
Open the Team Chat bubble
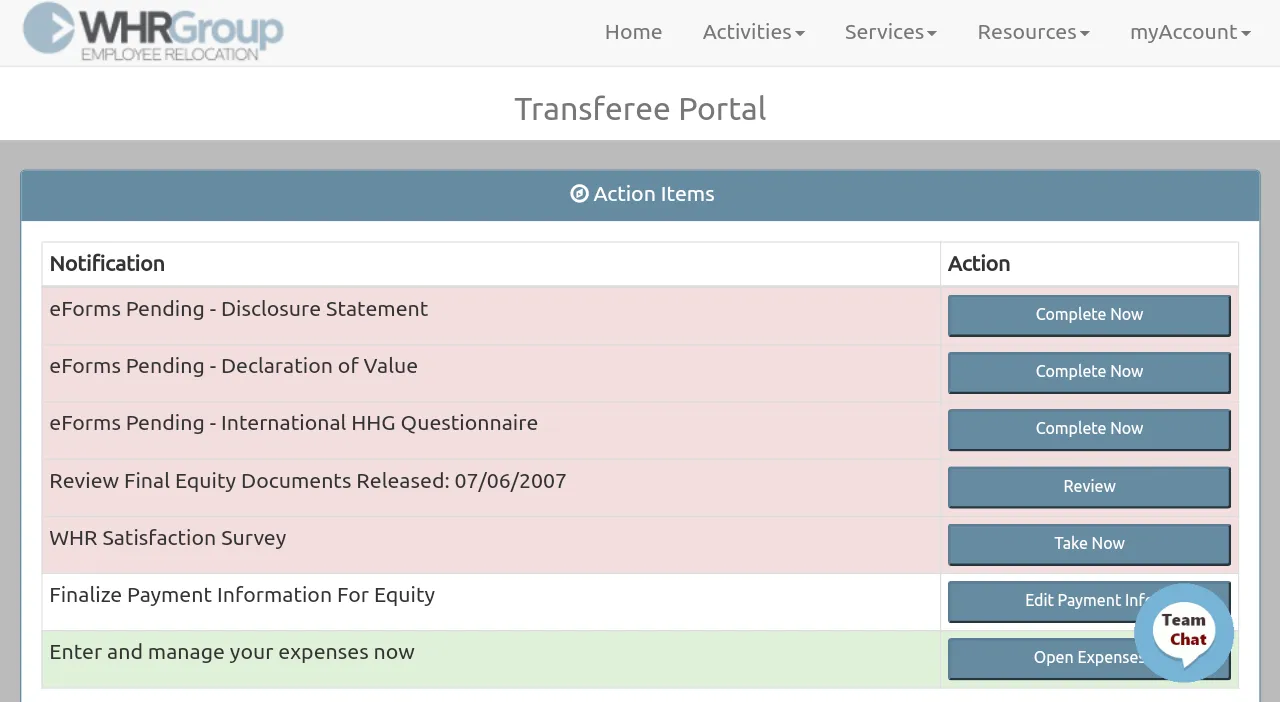click(x=1184, y=632)
